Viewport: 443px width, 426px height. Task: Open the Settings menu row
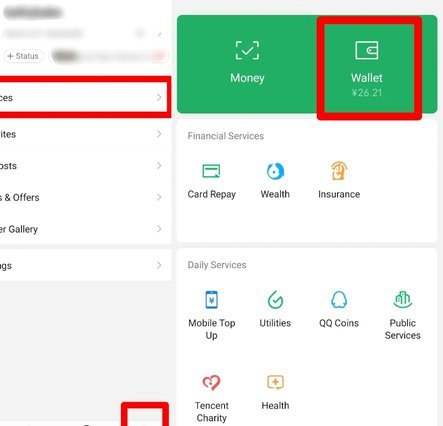[x=86, y=265]
